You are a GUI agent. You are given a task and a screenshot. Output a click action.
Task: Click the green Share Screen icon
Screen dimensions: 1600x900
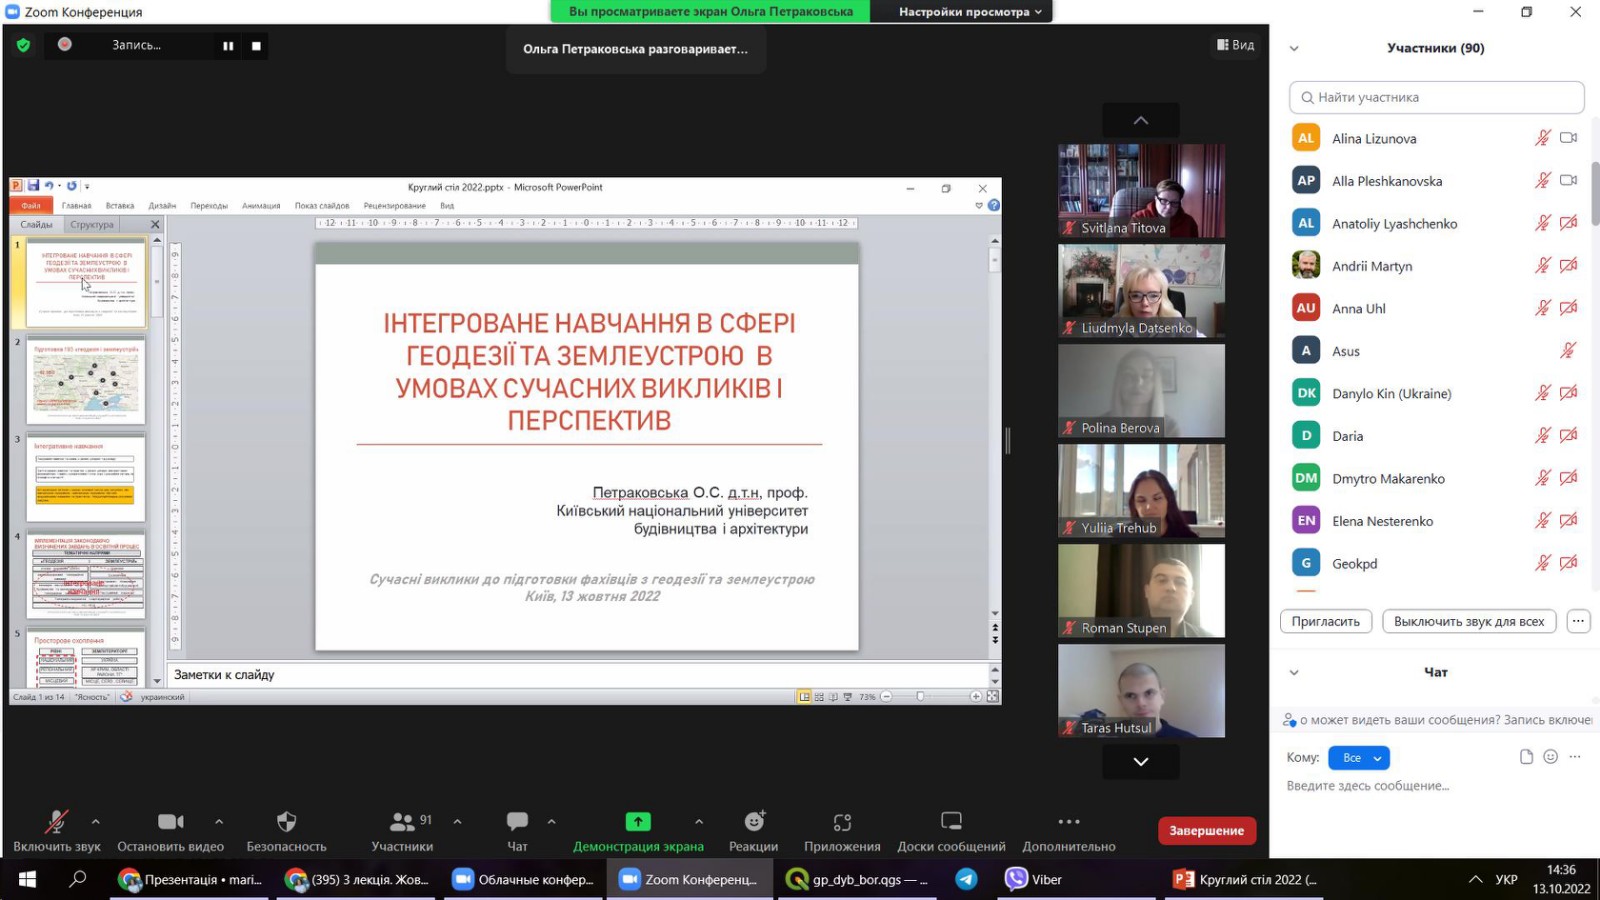click(638, 822)
